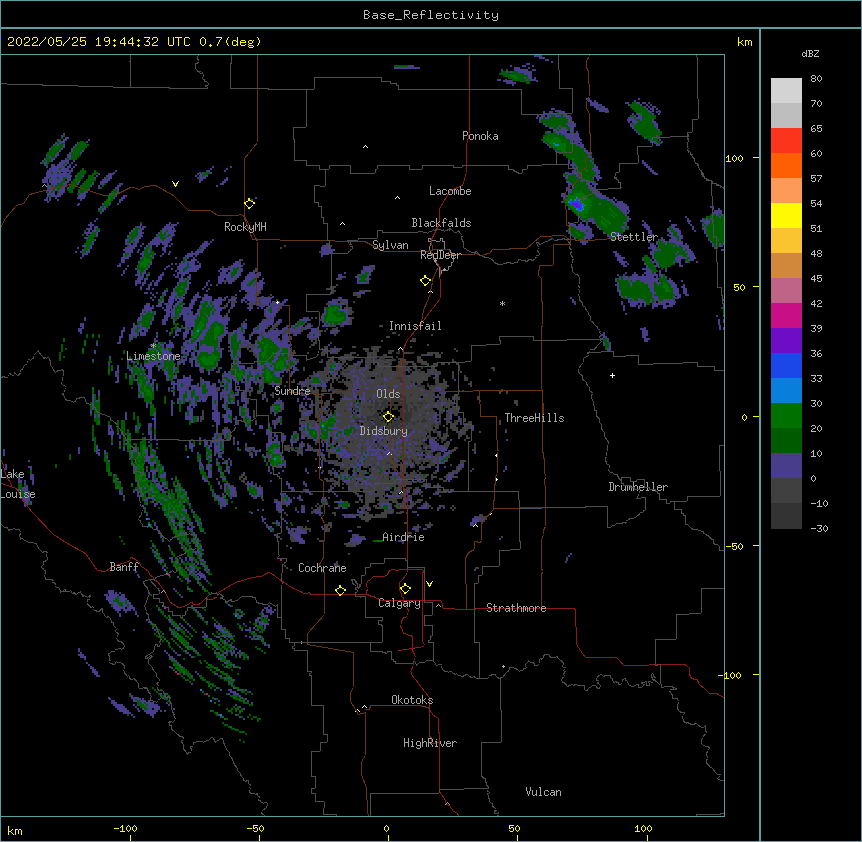This screenshot has height=842, width=862.
Task: Click the Vulcan label
Action: tap(543, 792)
